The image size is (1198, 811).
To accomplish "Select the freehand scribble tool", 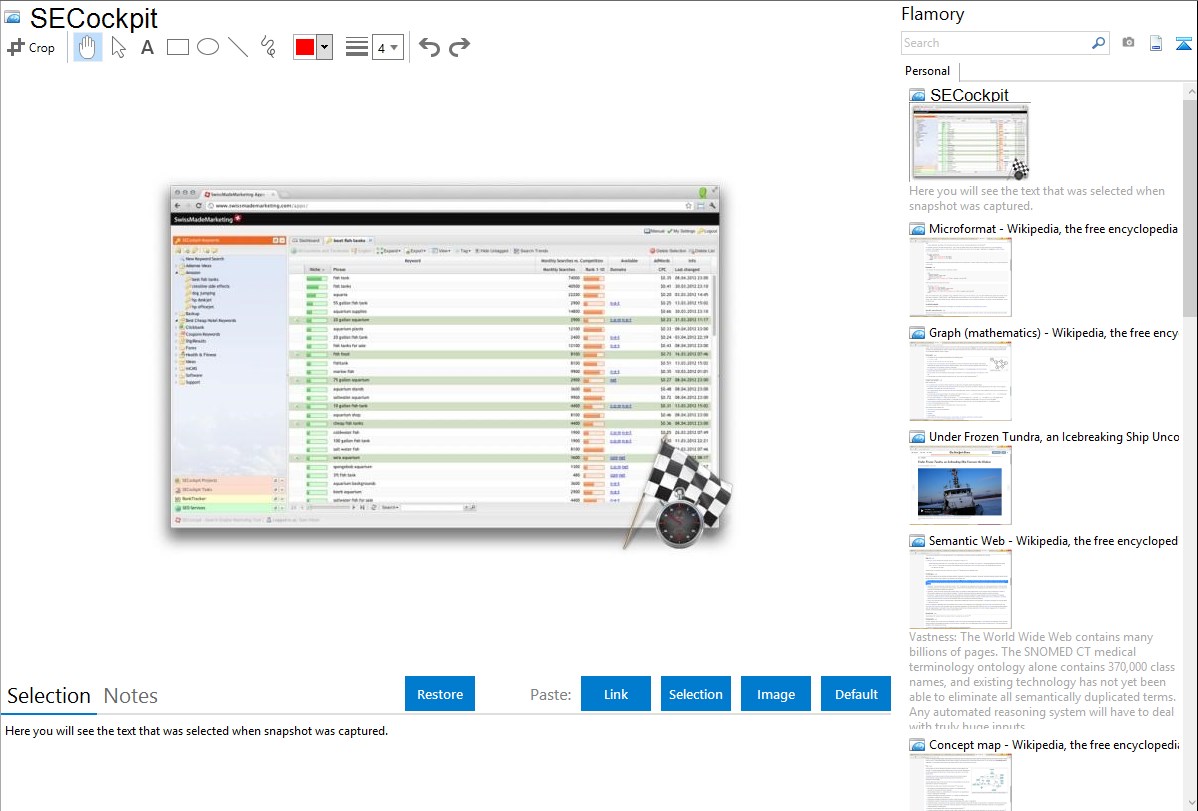I will (268, 47).
